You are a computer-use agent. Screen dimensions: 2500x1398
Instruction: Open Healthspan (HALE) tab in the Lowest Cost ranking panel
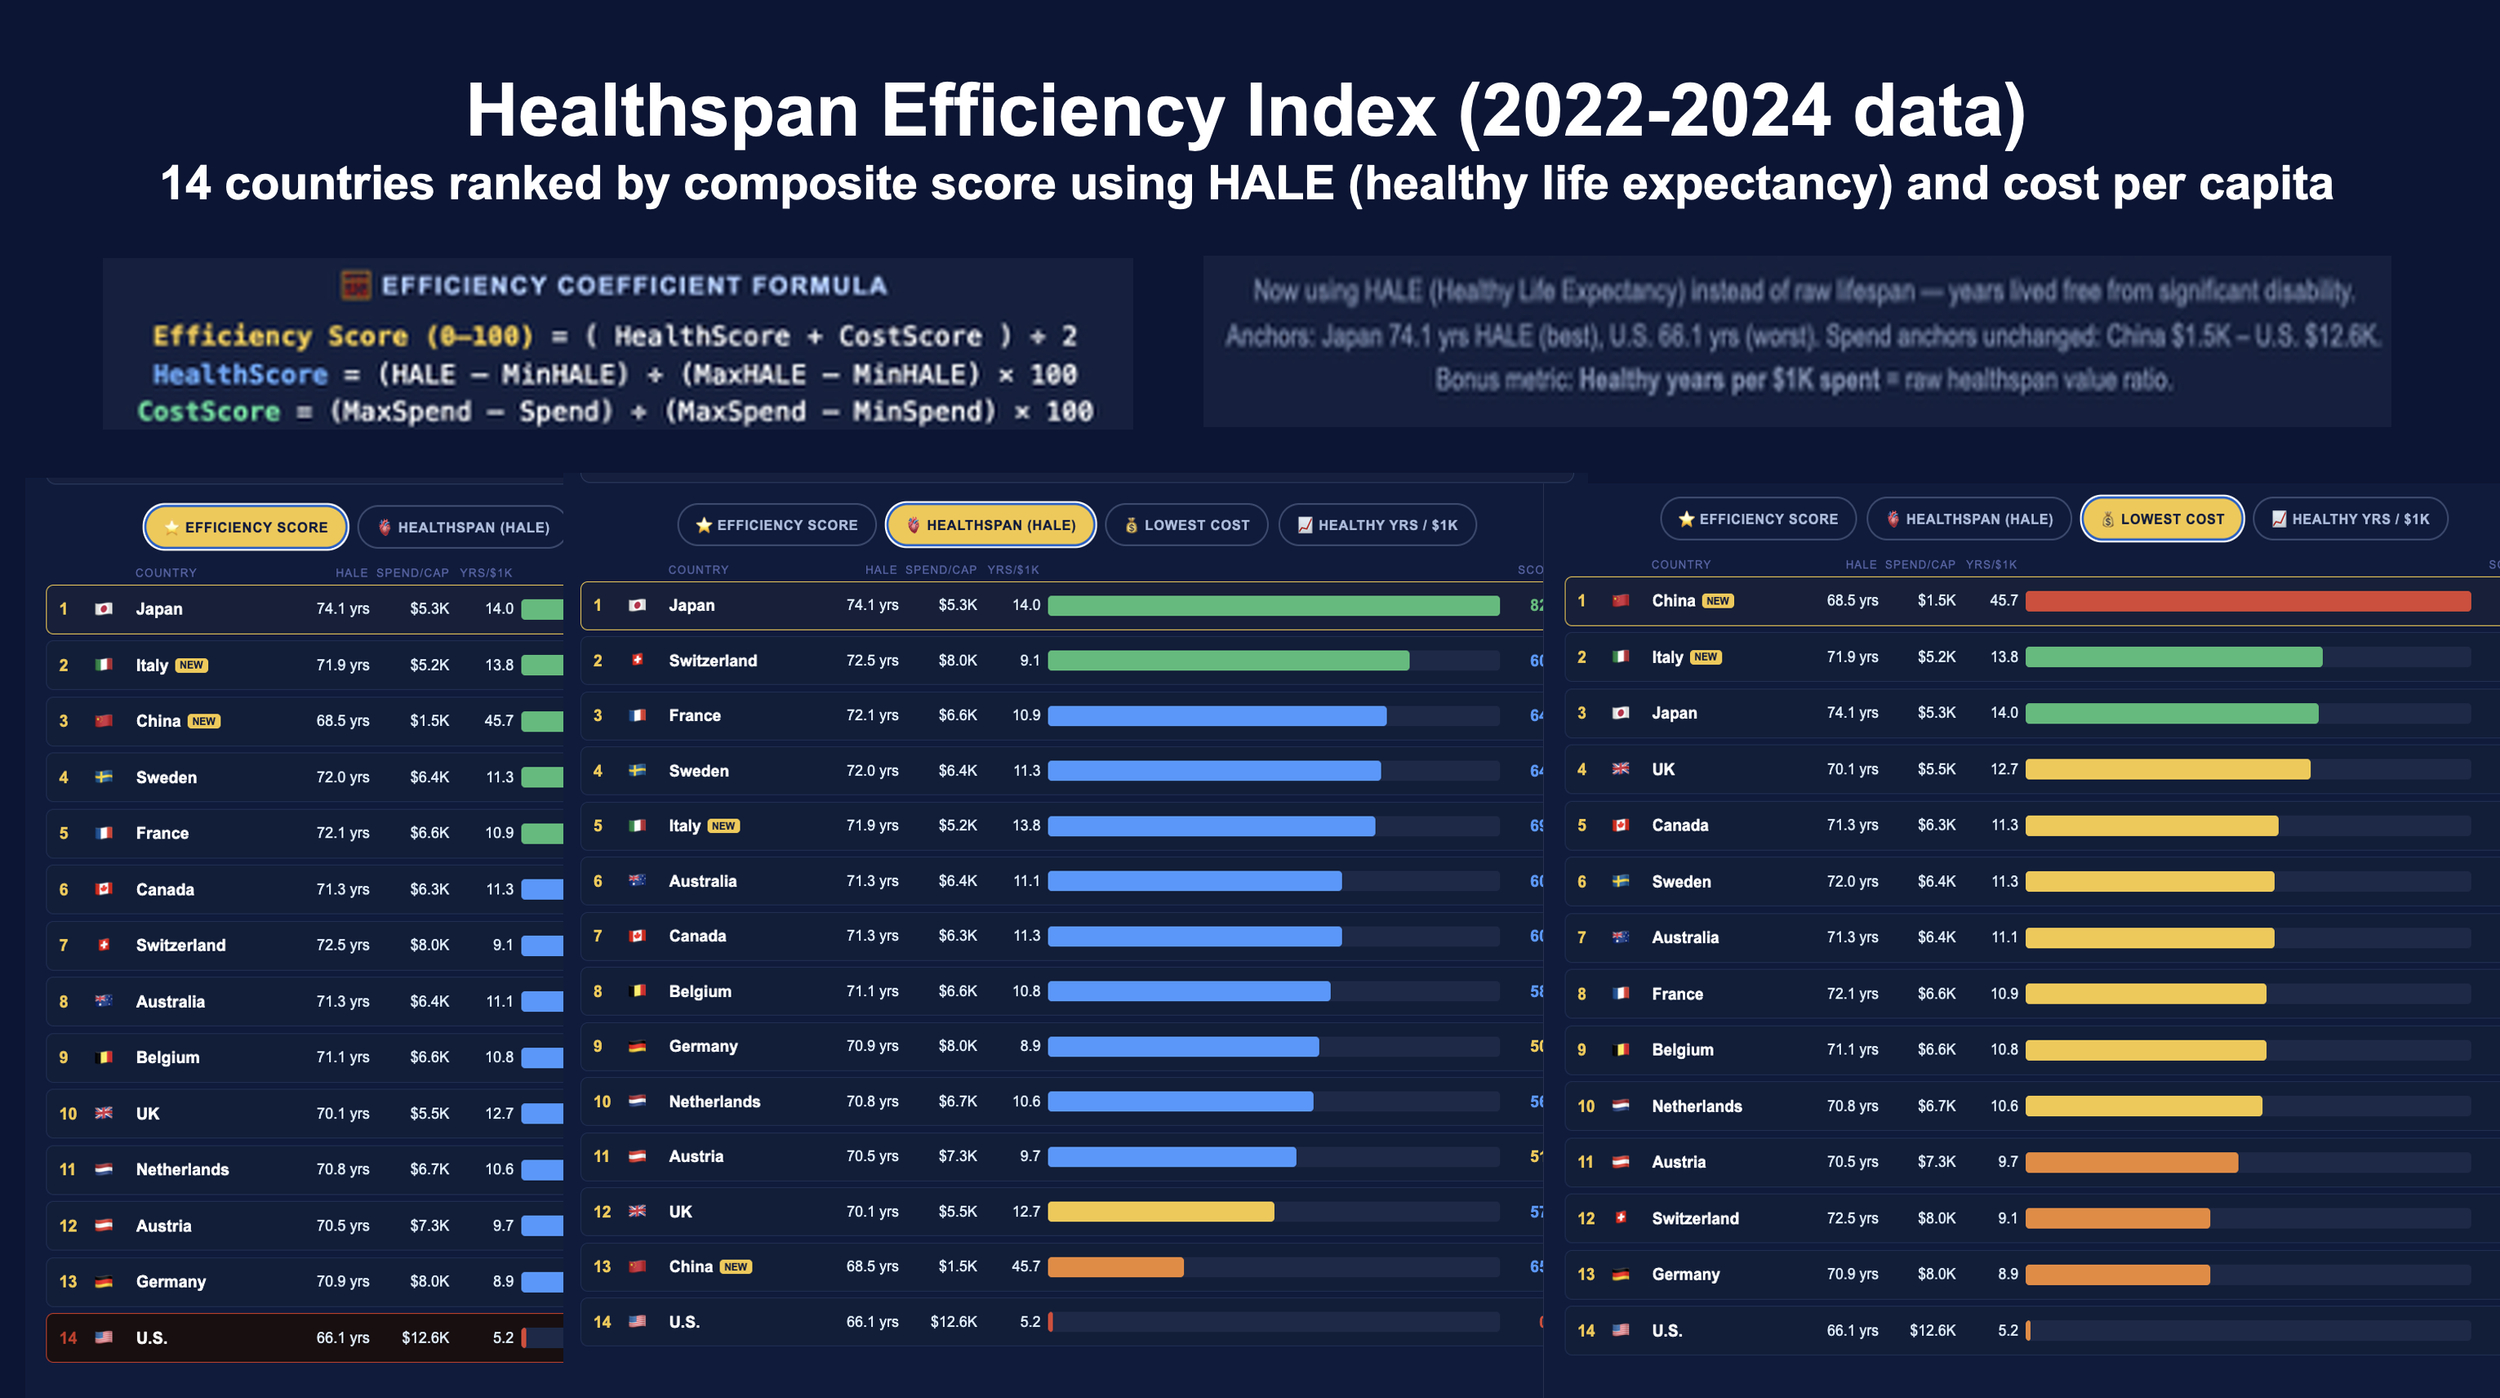click(1969, 519)
